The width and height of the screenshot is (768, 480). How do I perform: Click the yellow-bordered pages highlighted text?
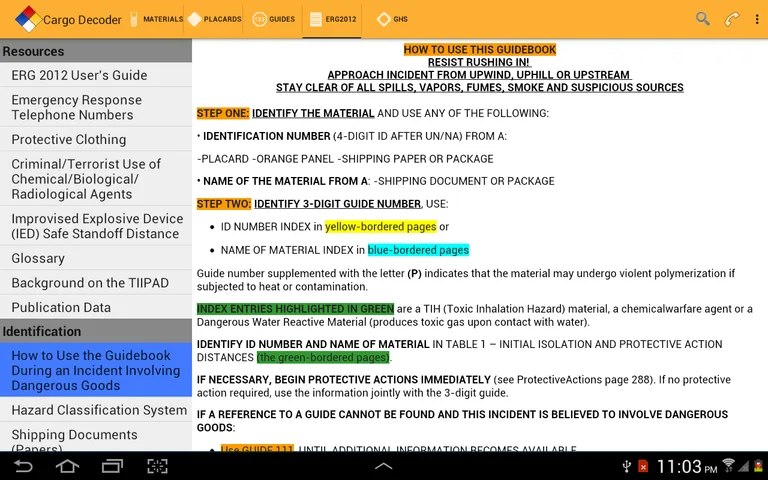(380, 226)
